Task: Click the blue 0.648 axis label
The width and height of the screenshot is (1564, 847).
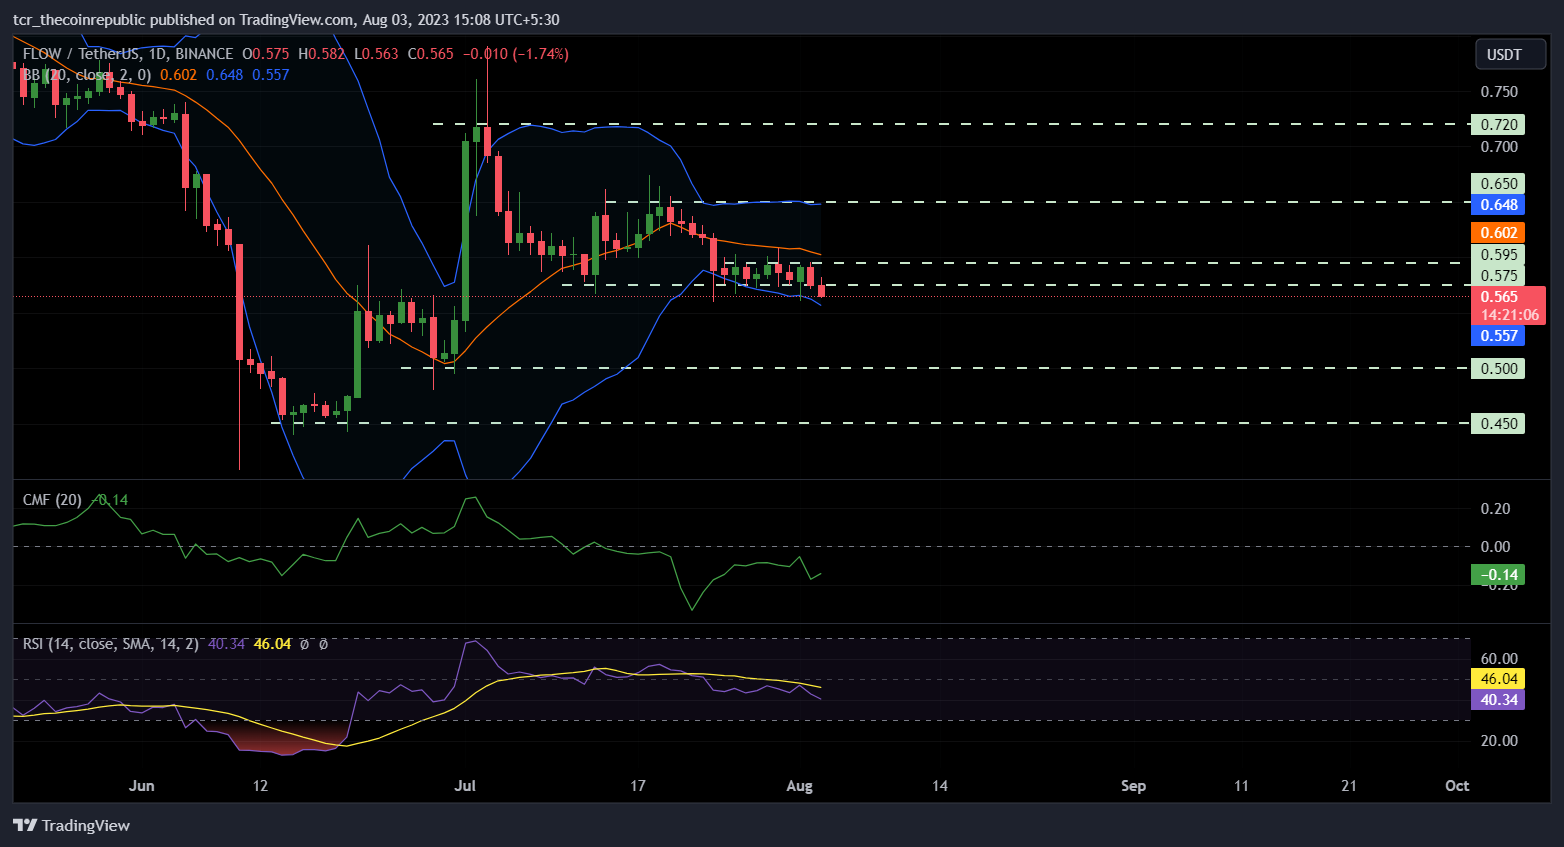Action: pyautogui.click(x=1498, y=205)
